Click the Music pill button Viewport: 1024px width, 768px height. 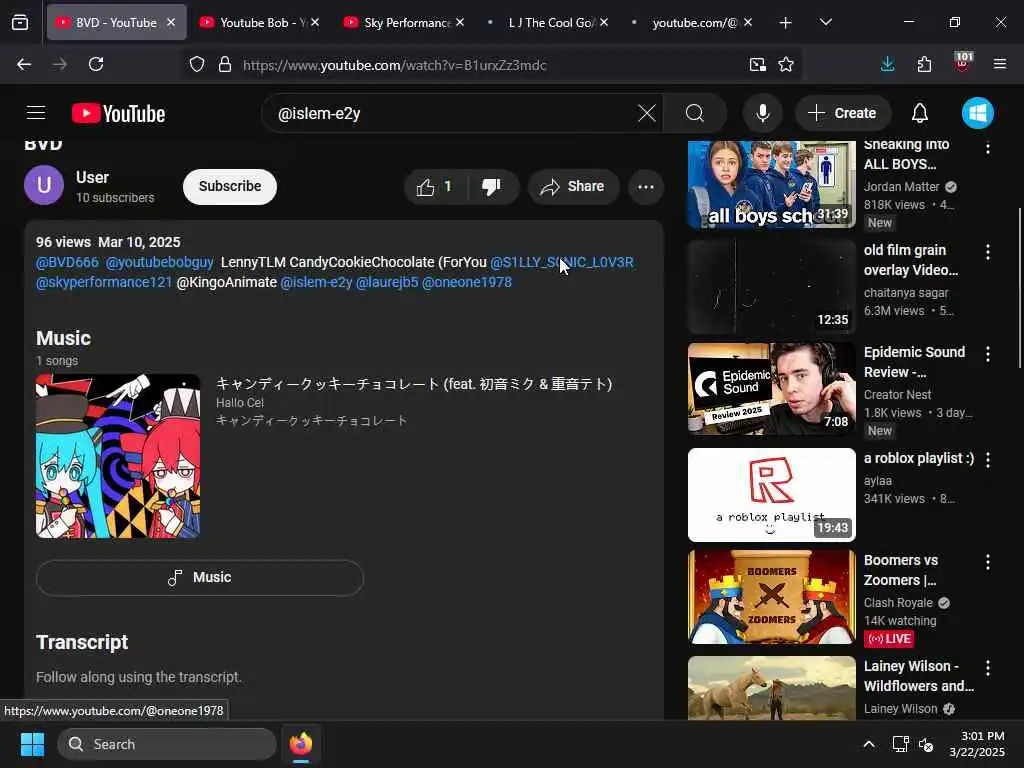pos(200,578)
